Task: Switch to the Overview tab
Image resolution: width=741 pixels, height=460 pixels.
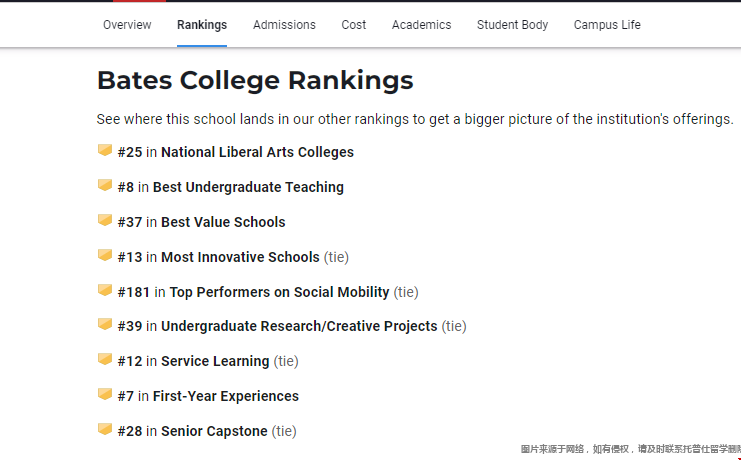Action: click(127, 25)
